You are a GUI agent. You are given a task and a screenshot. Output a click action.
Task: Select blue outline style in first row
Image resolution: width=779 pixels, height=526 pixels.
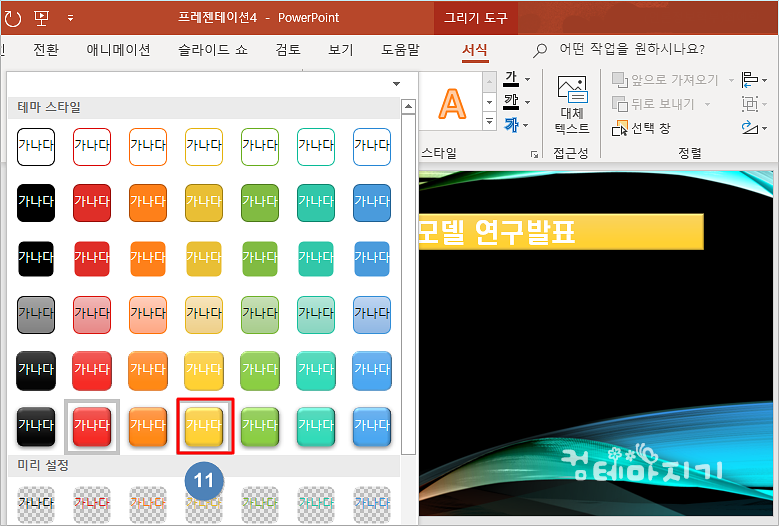pyautogui.click(x=372, y=147)
